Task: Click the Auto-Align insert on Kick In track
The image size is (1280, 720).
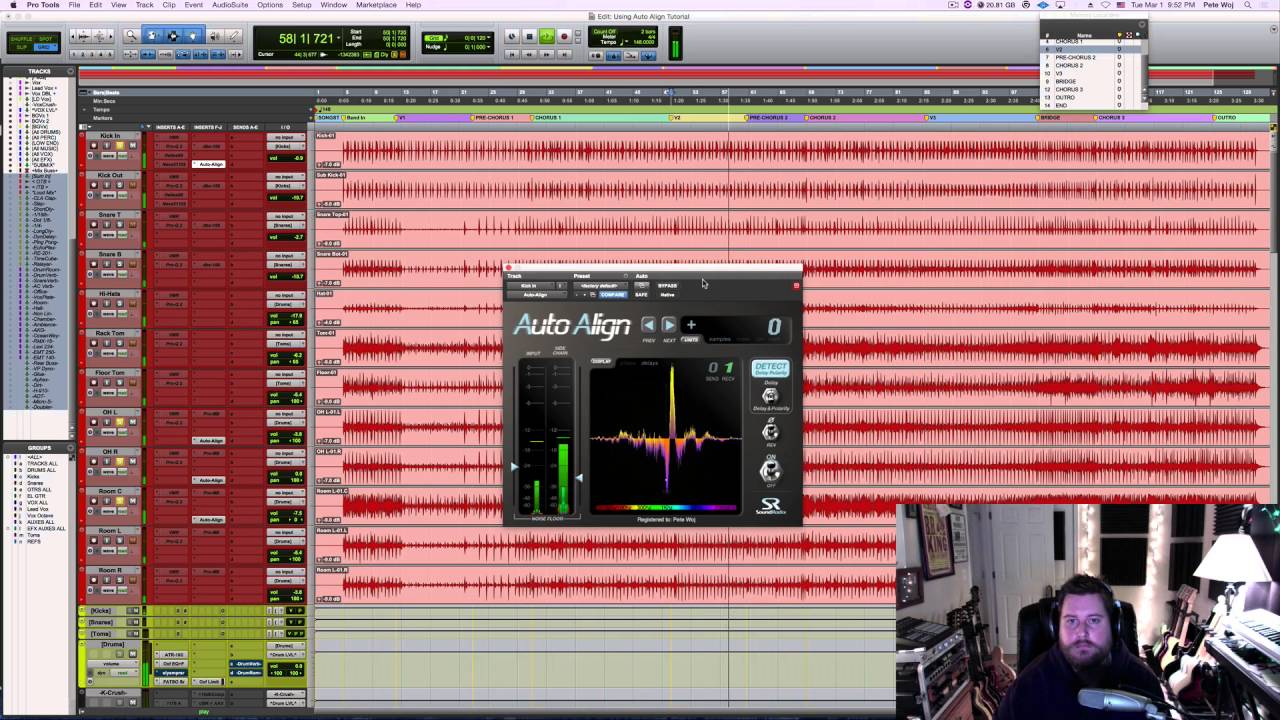Action: pyautogui.click(x=211, y=164)
